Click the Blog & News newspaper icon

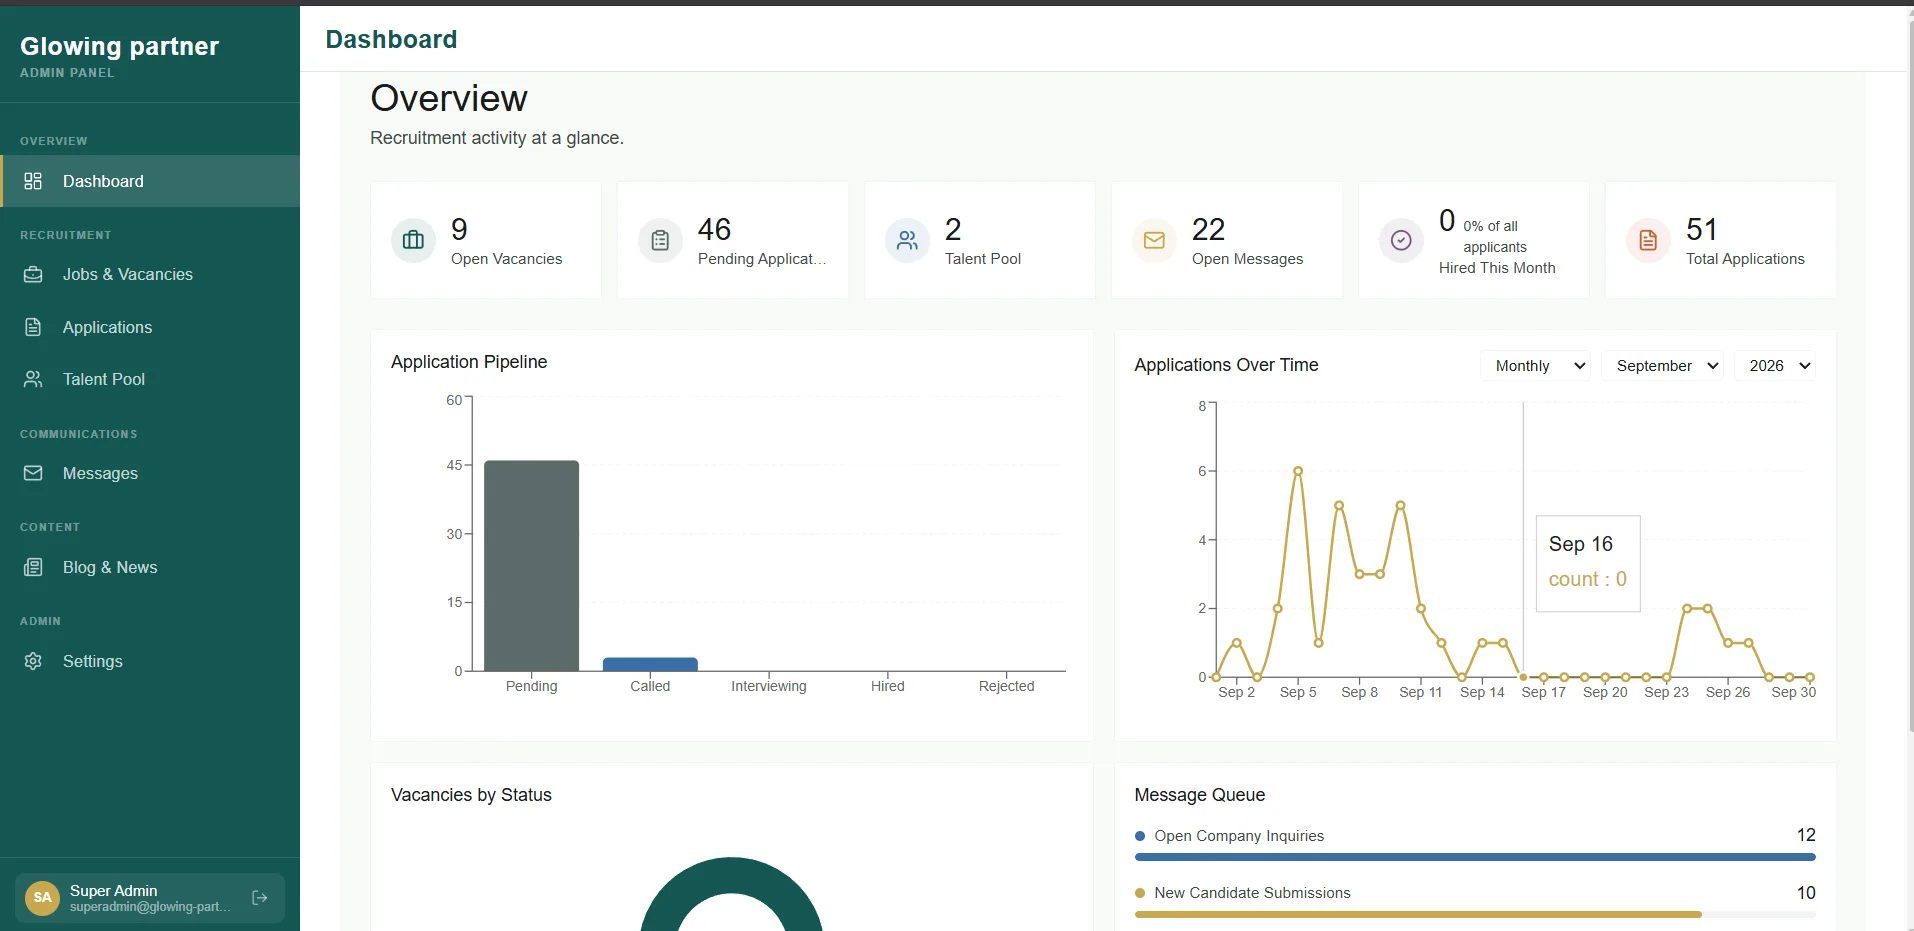tap(33, 567)
